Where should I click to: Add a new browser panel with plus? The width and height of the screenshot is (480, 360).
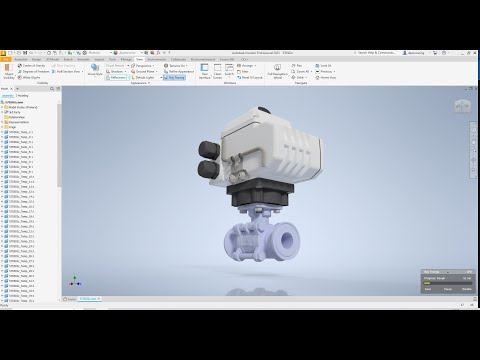(17, 89)
